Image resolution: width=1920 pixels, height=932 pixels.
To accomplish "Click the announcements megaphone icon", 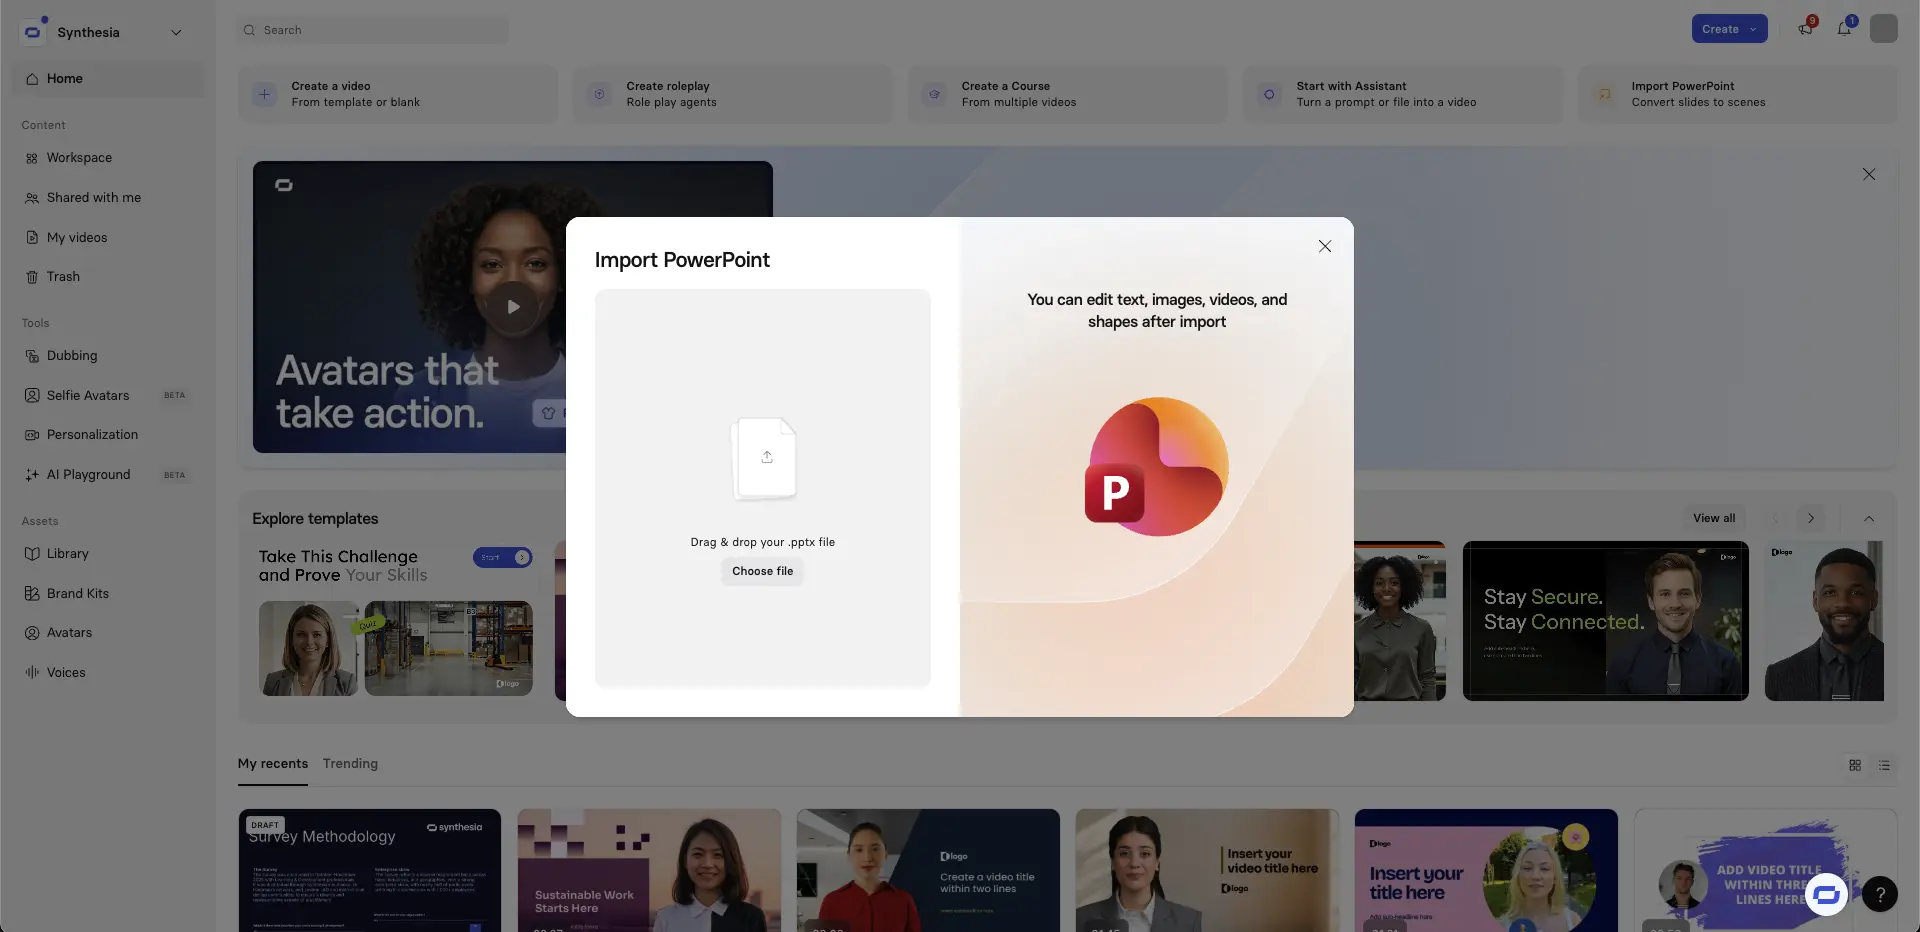I will tap(1806, 29).
